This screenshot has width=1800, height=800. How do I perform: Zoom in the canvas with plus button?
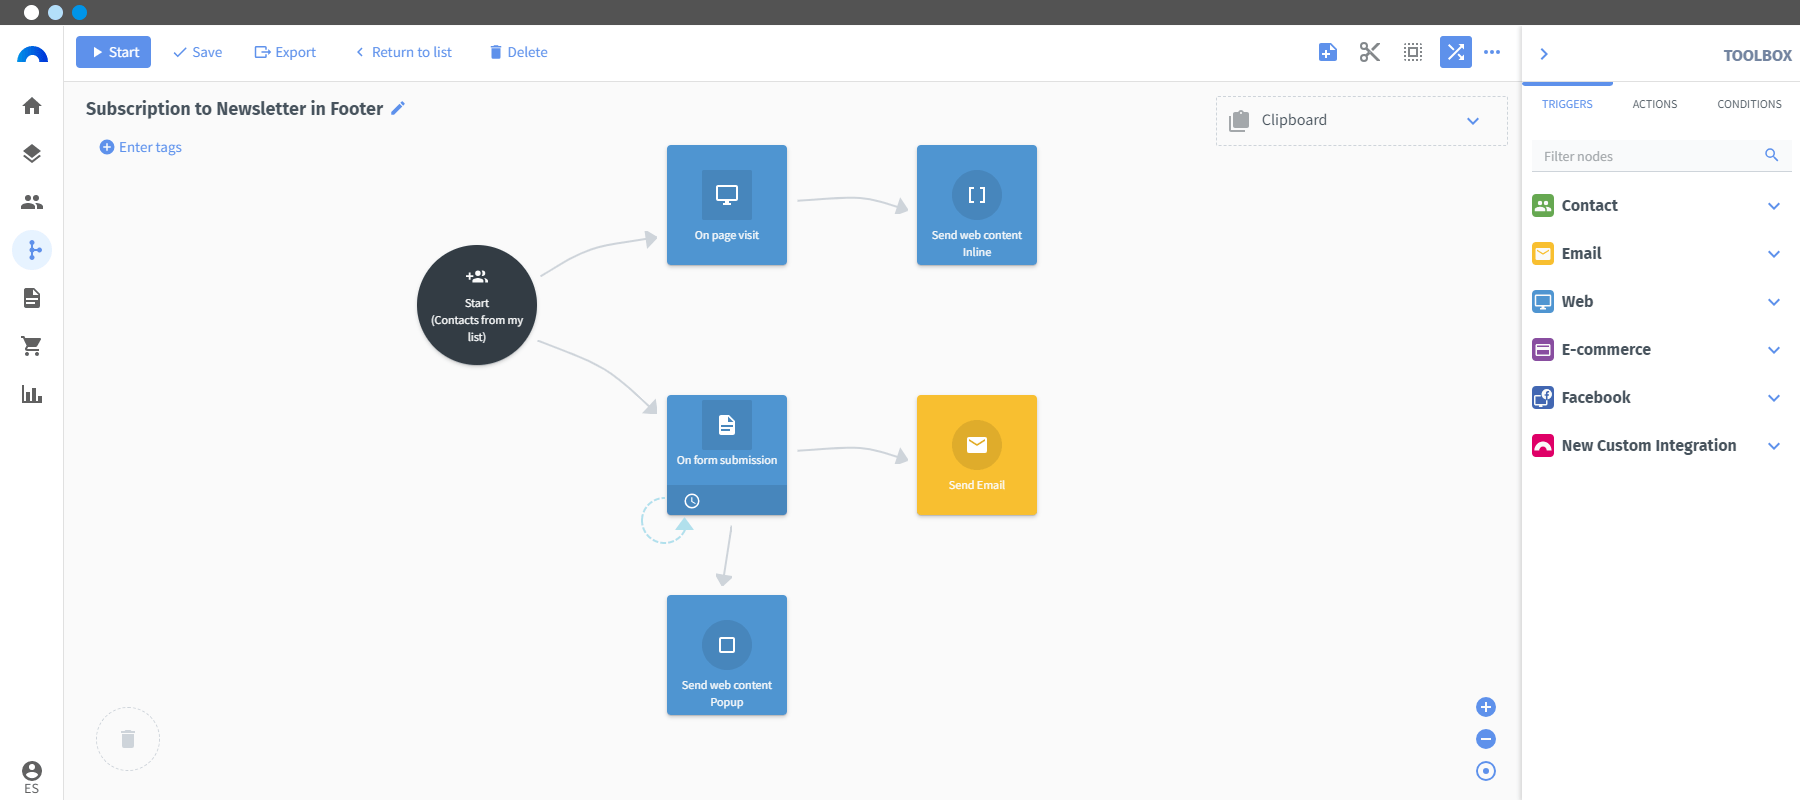pyautogui.click(x=1486, y=707)
